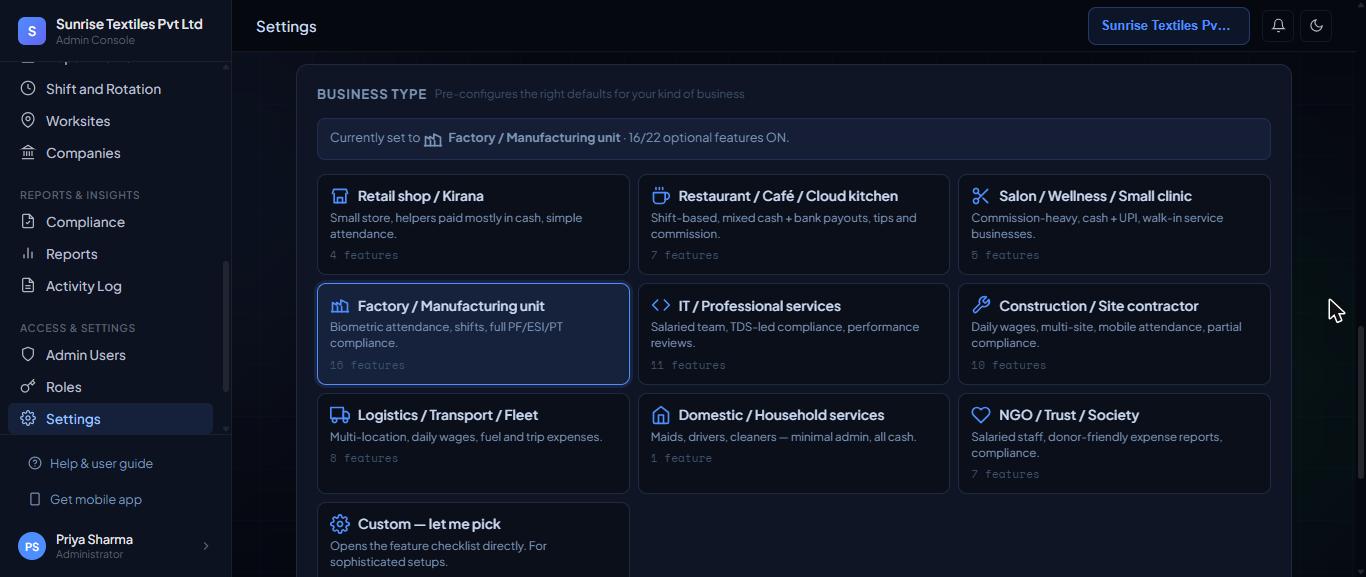Choose Custom — let me pick card

point(473,540)
